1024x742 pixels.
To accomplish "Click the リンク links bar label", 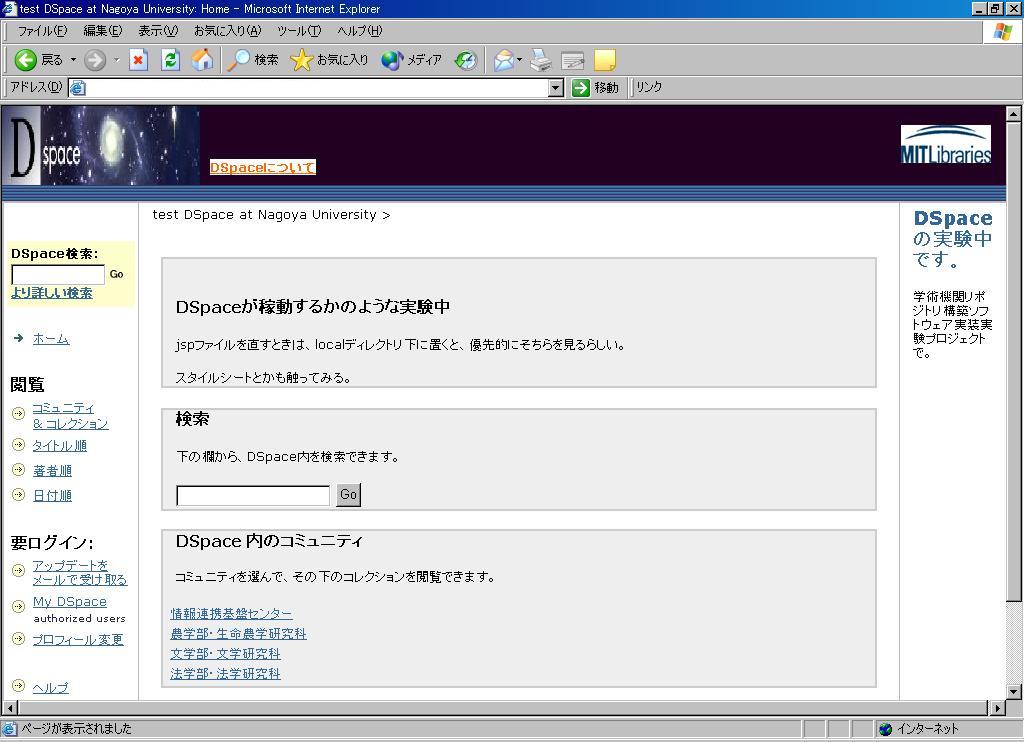I will click(649, 88).
